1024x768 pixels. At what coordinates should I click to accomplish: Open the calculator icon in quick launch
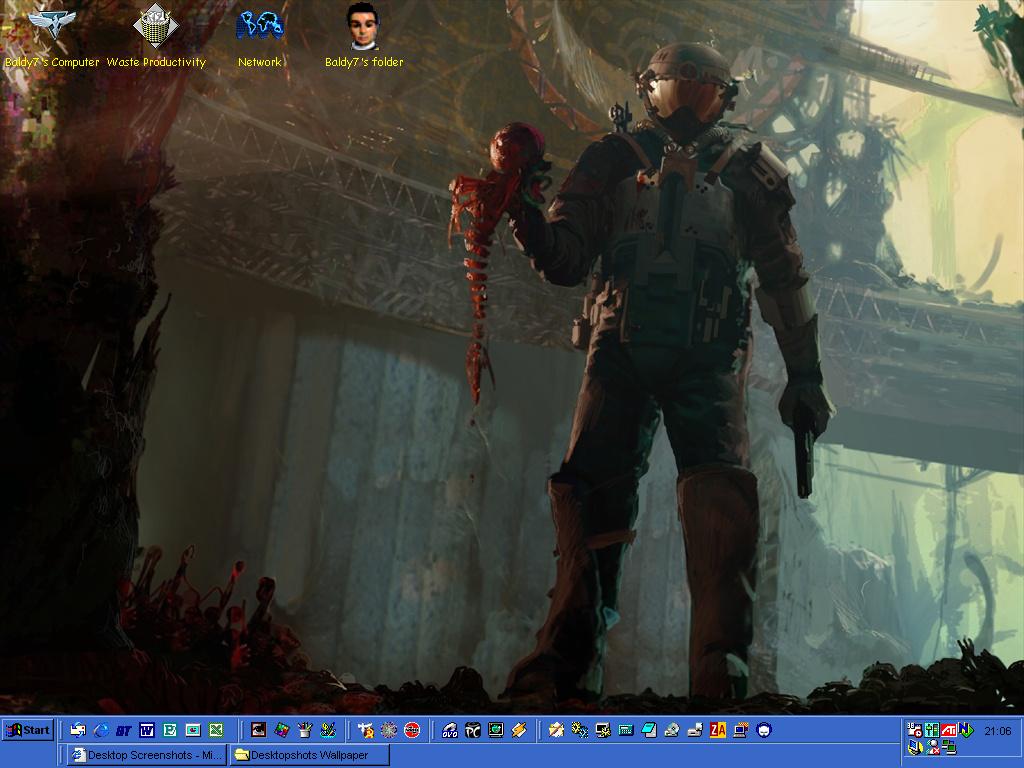click(x=625, y=730)
